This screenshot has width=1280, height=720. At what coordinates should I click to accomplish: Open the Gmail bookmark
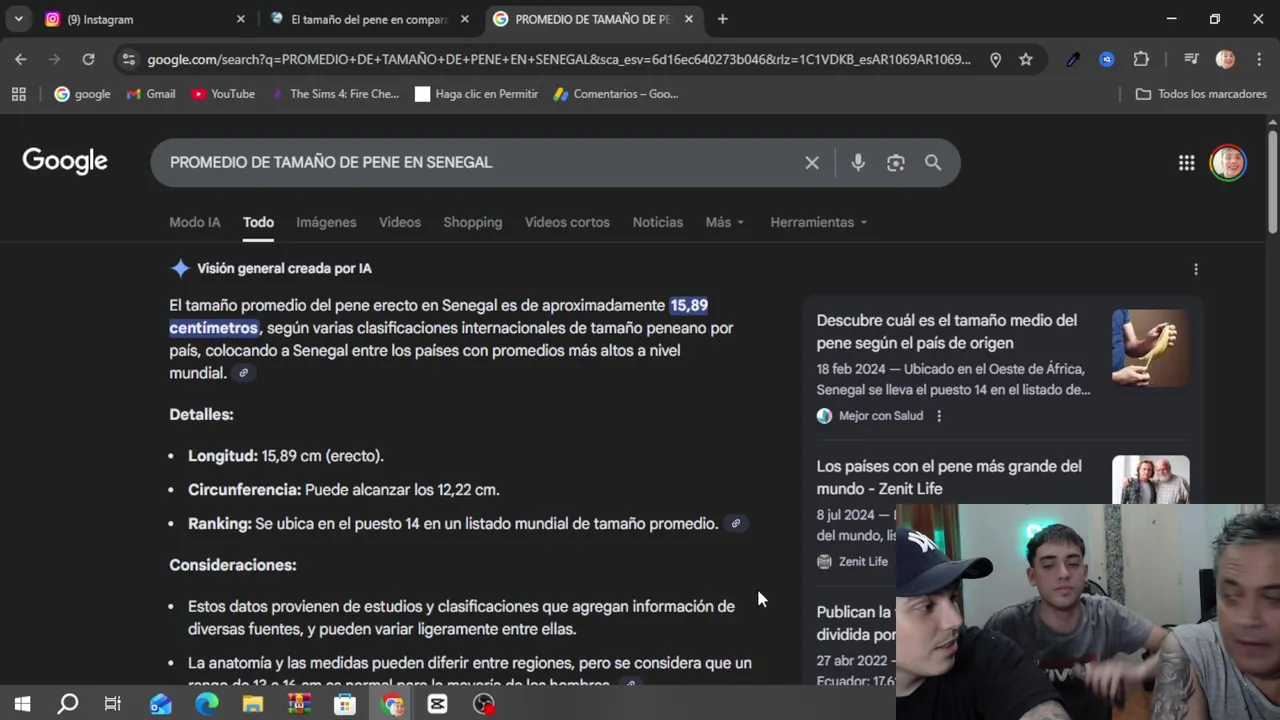[151, 94]
